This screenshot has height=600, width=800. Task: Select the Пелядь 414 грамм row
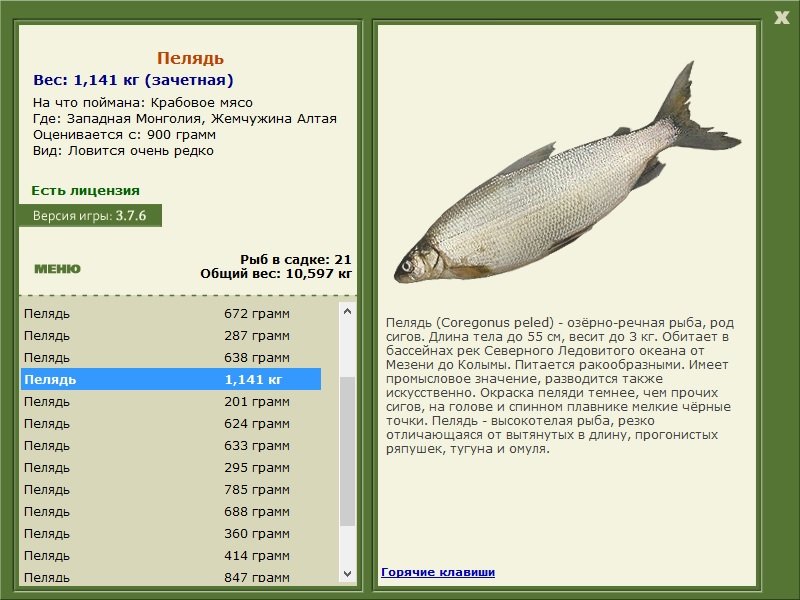[171, 555]
